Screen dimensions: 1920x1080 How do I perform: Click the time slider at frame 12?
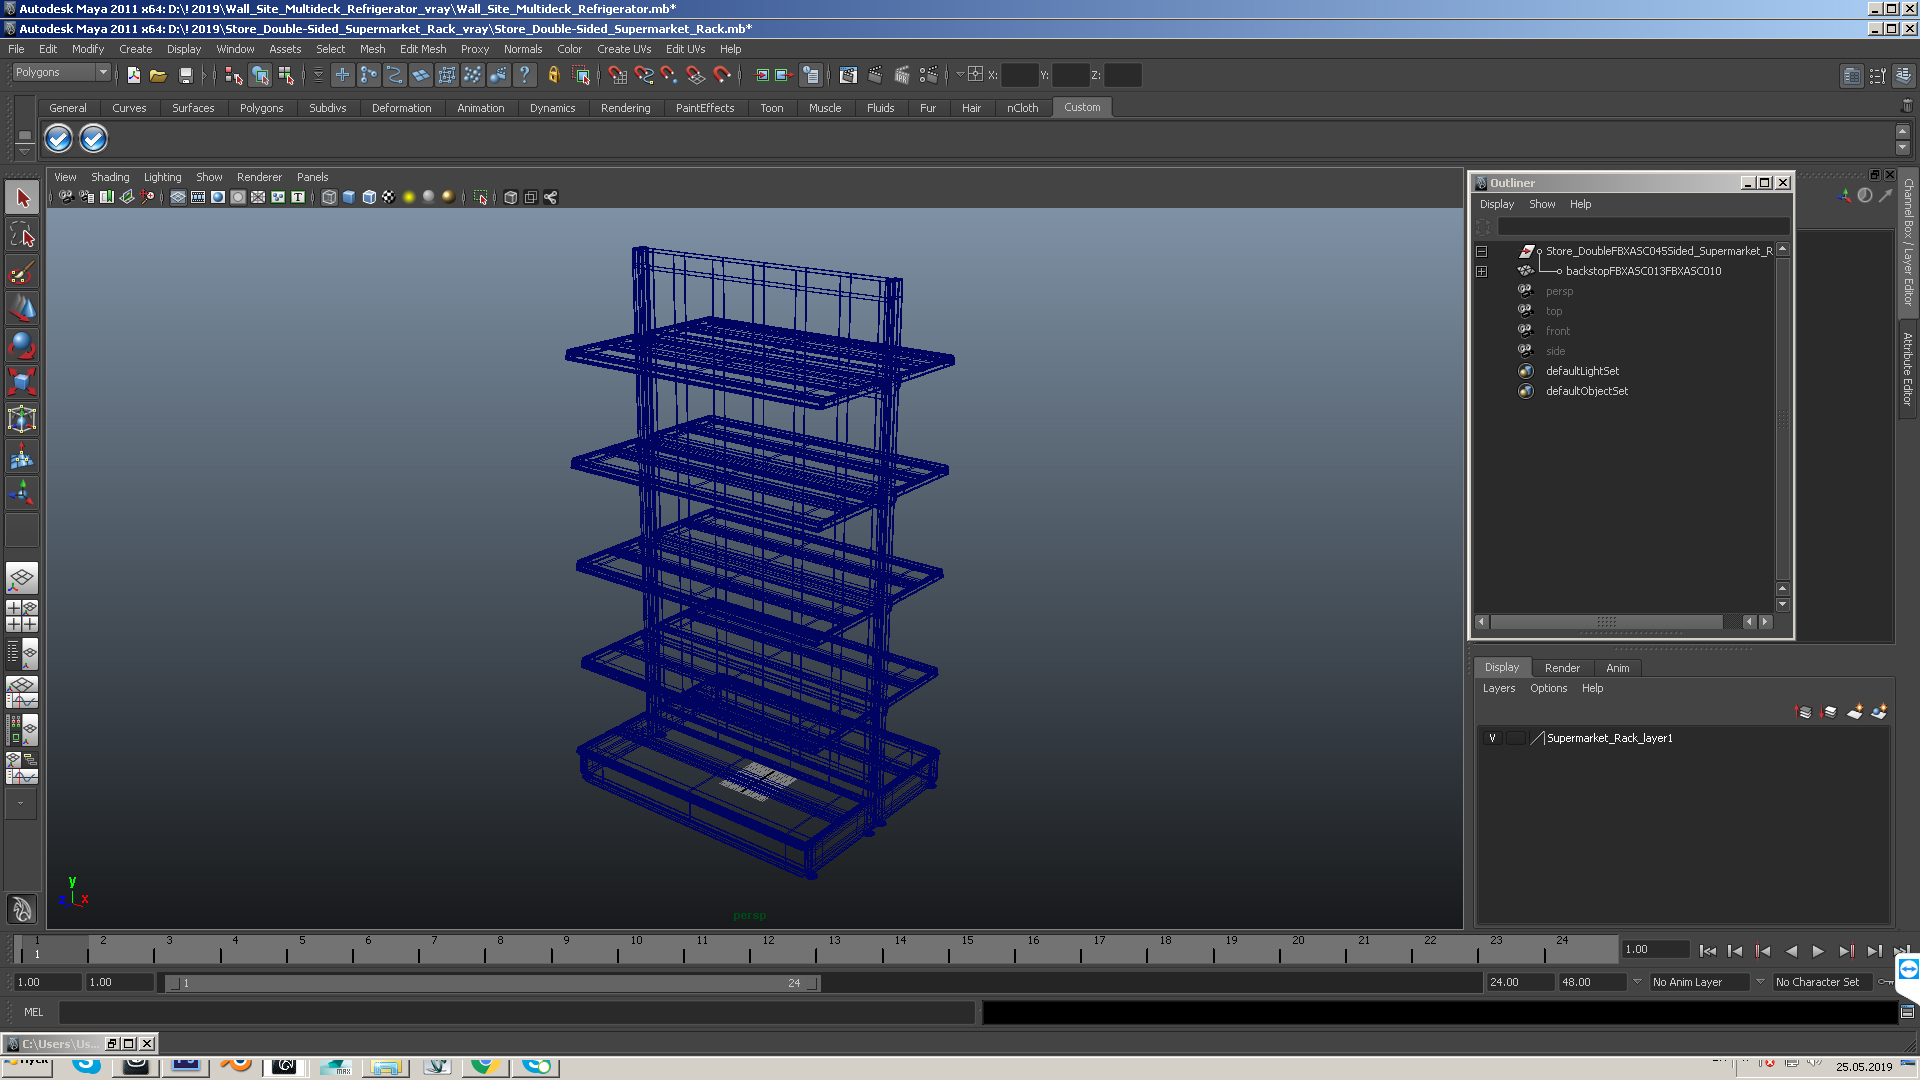pyautogui.click(x=767, y=949)
